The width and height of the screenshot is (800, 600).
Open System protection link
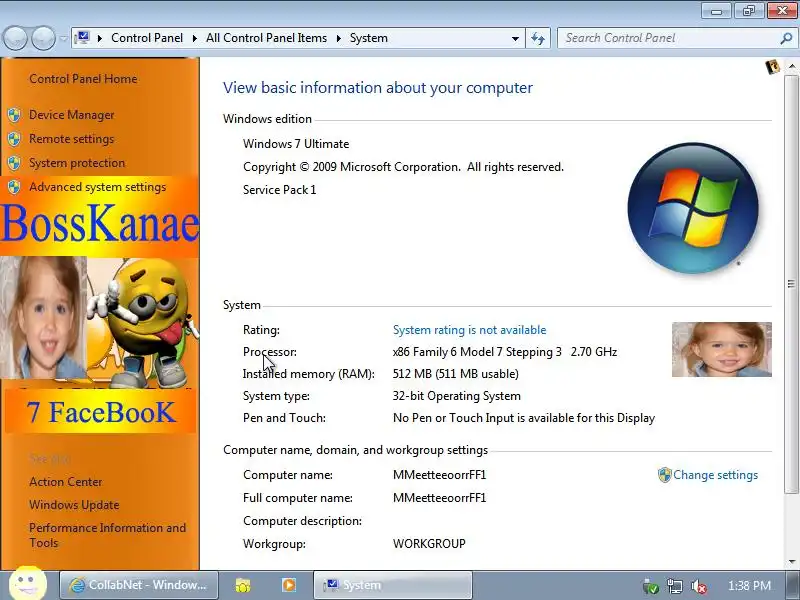[77, 163]
